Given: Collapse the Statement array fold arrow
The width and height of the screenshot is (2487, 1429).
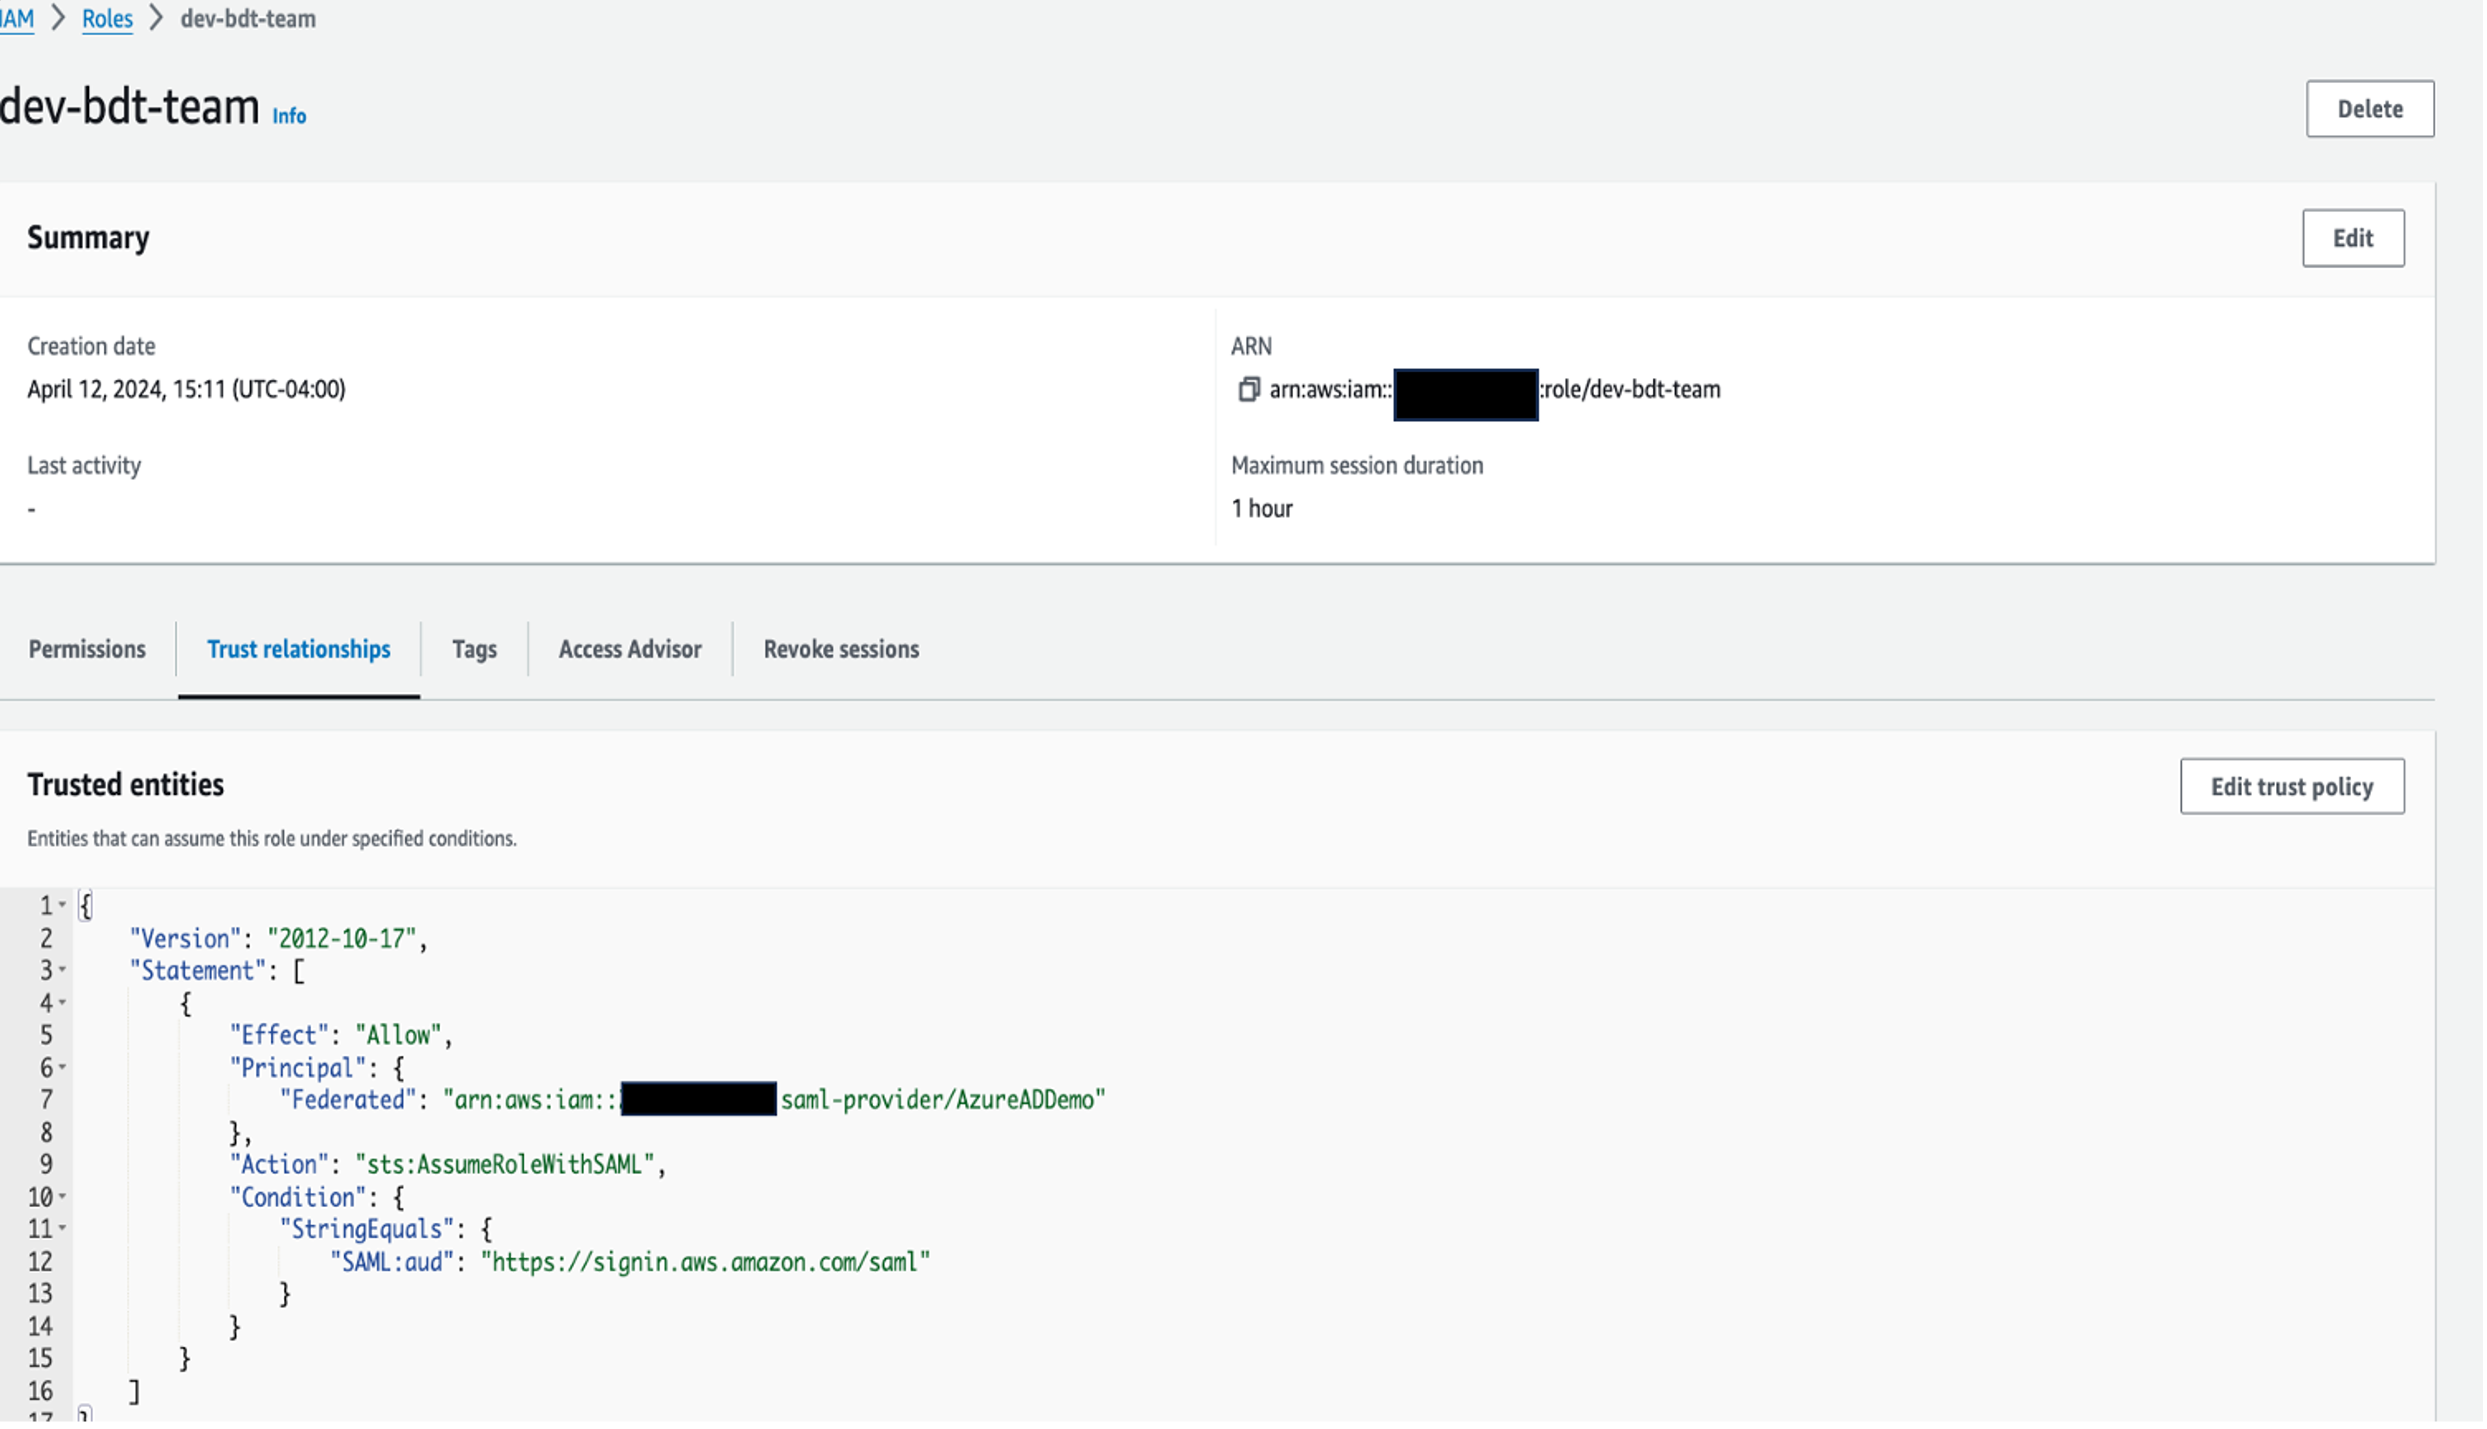Looking at the screenshot, I should click(x=63, y=969).
